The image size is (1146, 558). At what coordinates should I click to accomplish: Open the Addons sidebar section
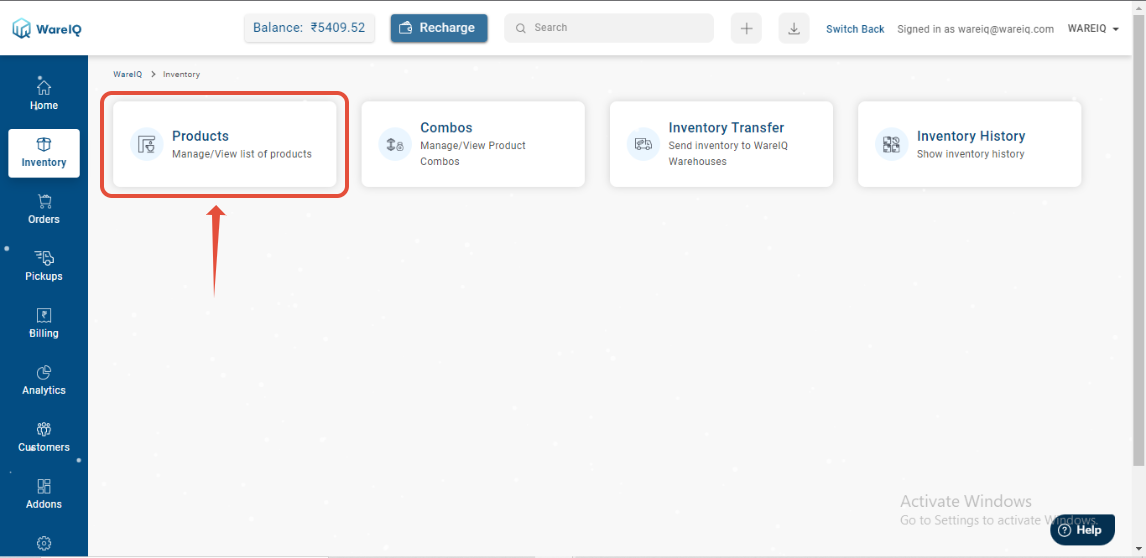pos(44,494)
